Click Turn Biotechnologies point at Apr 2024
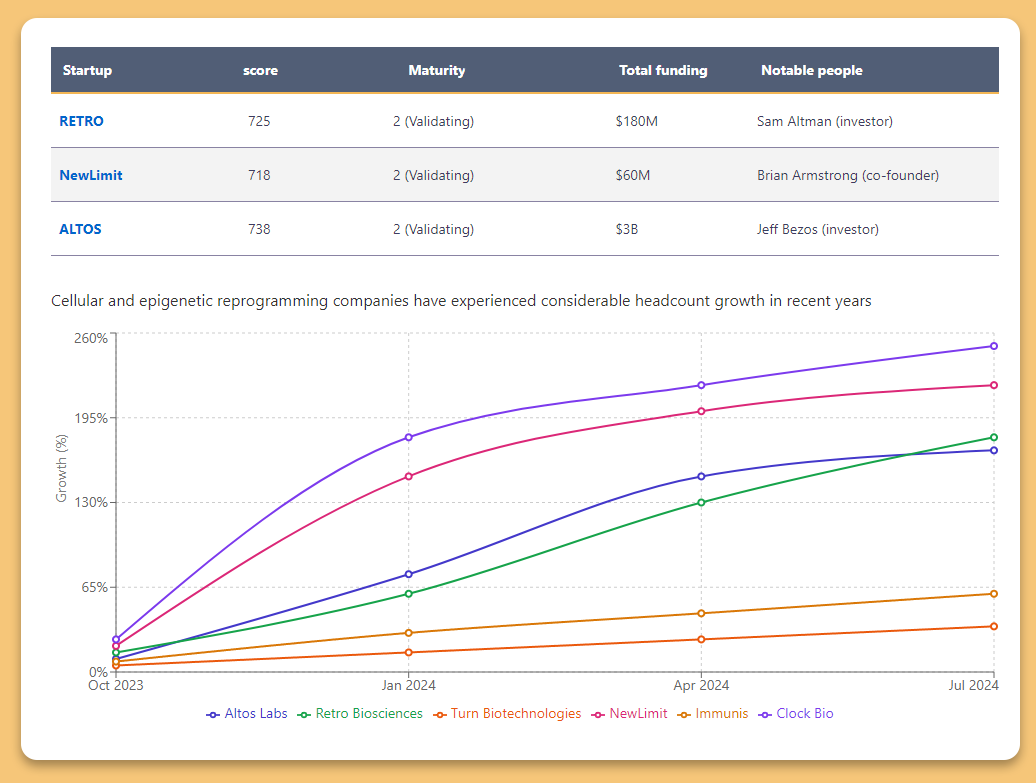 click(x=701, y=640)
